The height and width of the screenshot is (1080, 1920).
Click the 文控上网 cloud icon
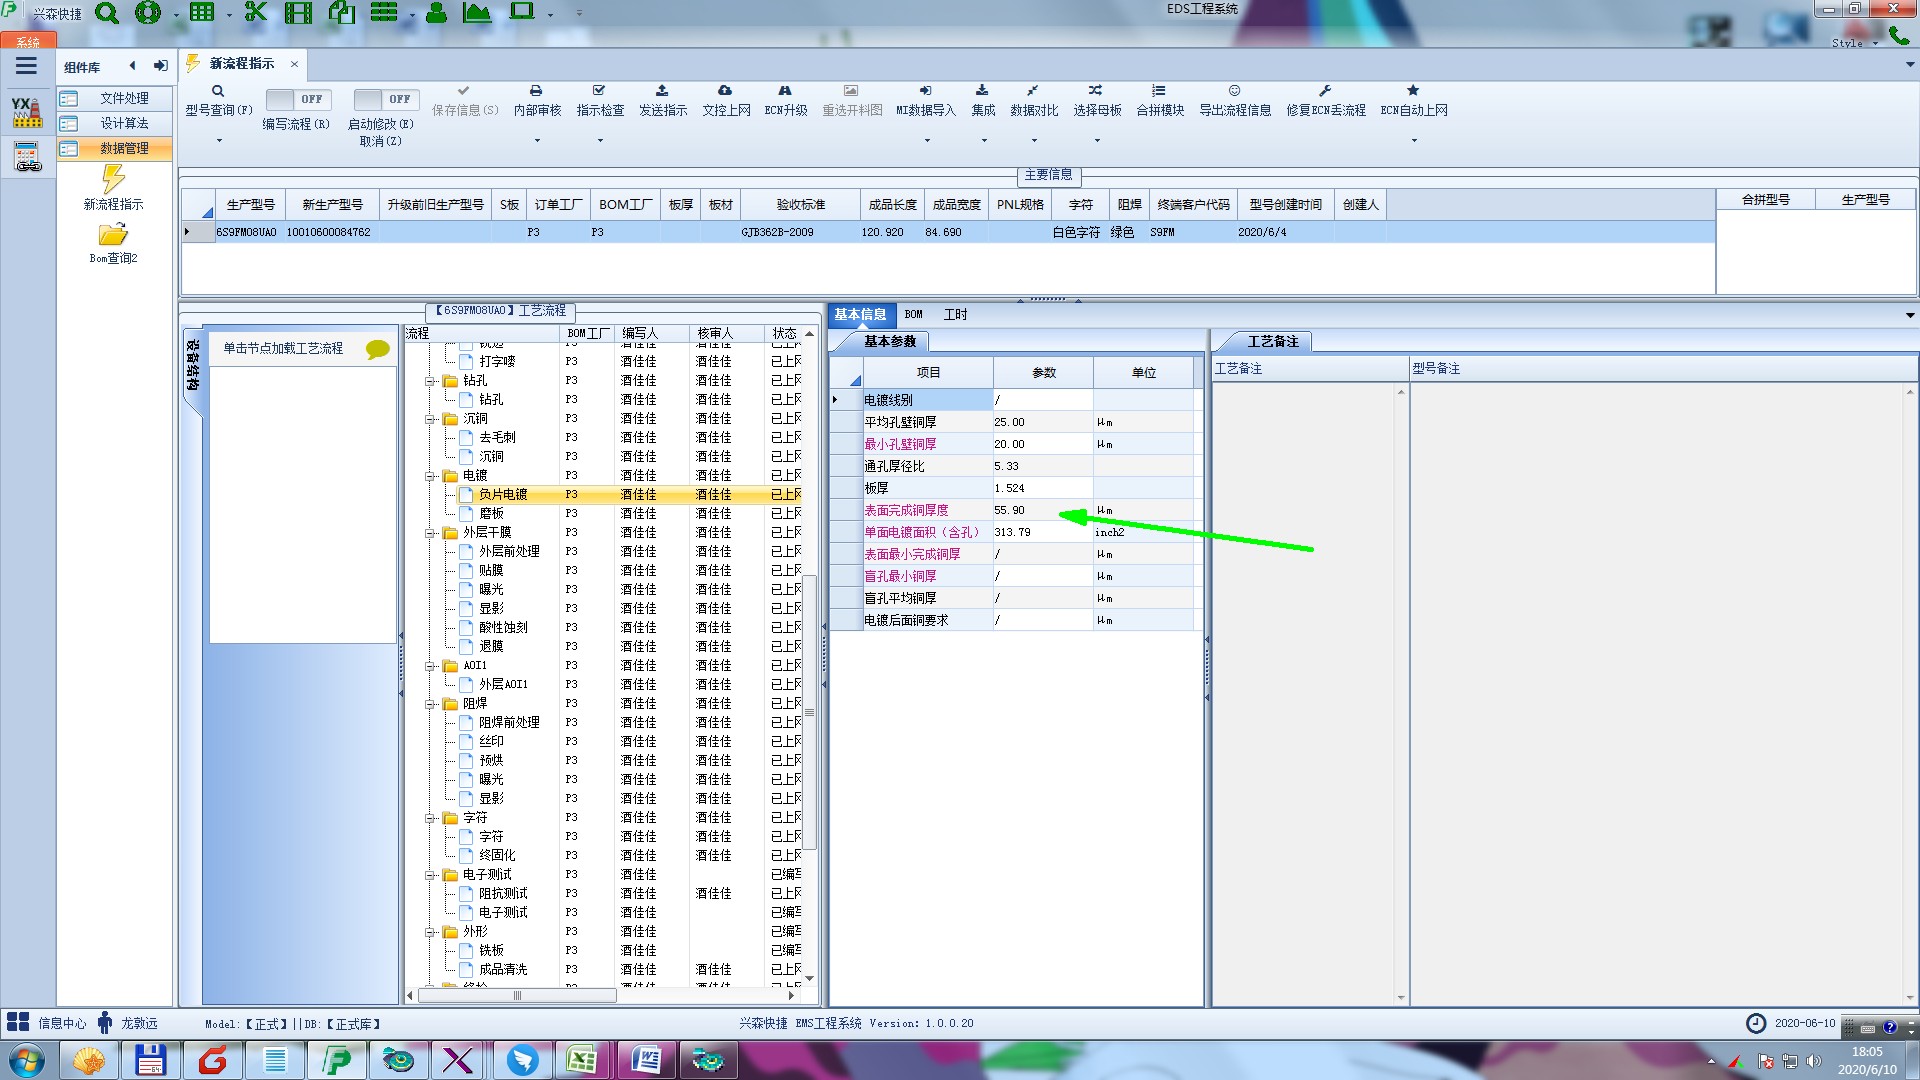pos(725,91)
